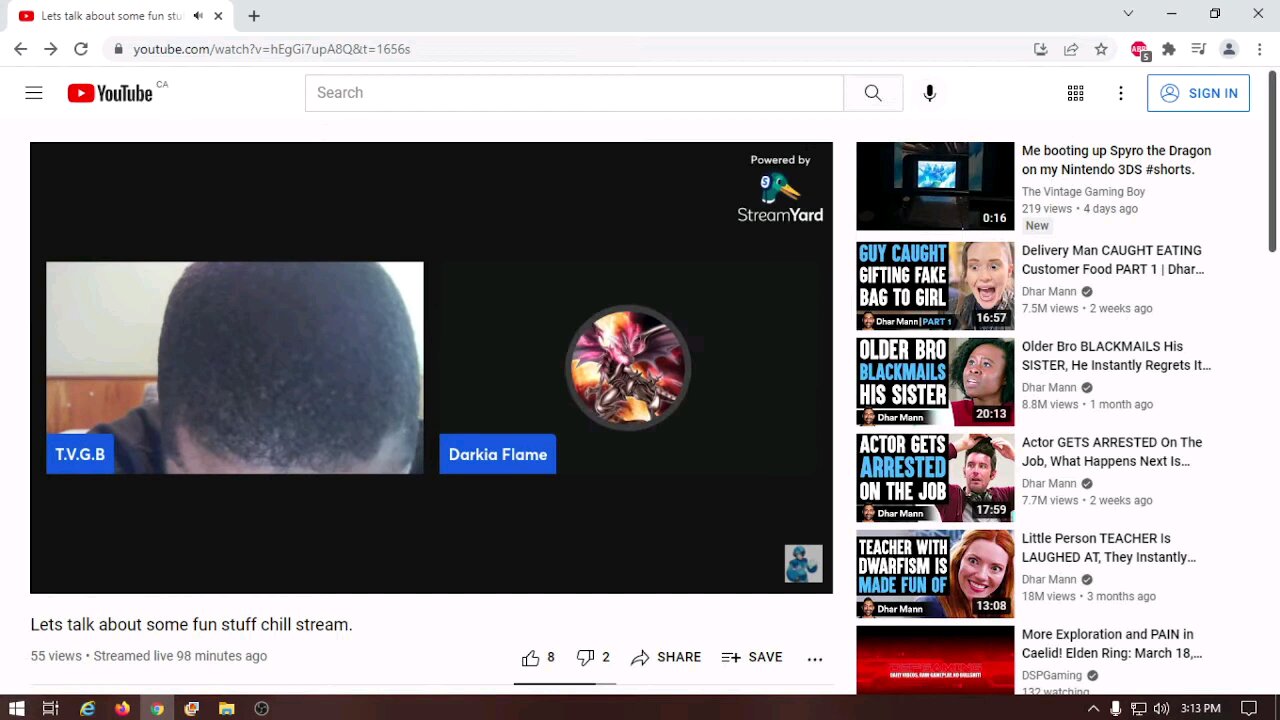This screenshot has width=1280, height=720.
Task: Share this video
Action: (x=666, y=657)
